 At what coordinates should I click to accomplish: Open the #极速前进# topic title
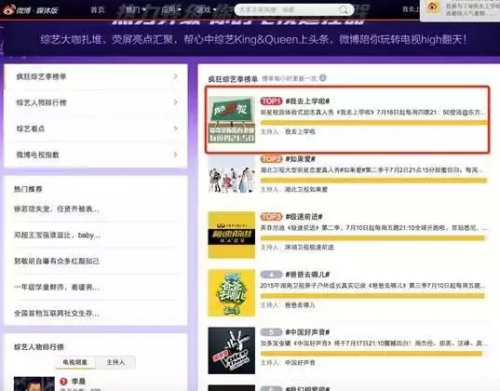[x=304, y=217]
